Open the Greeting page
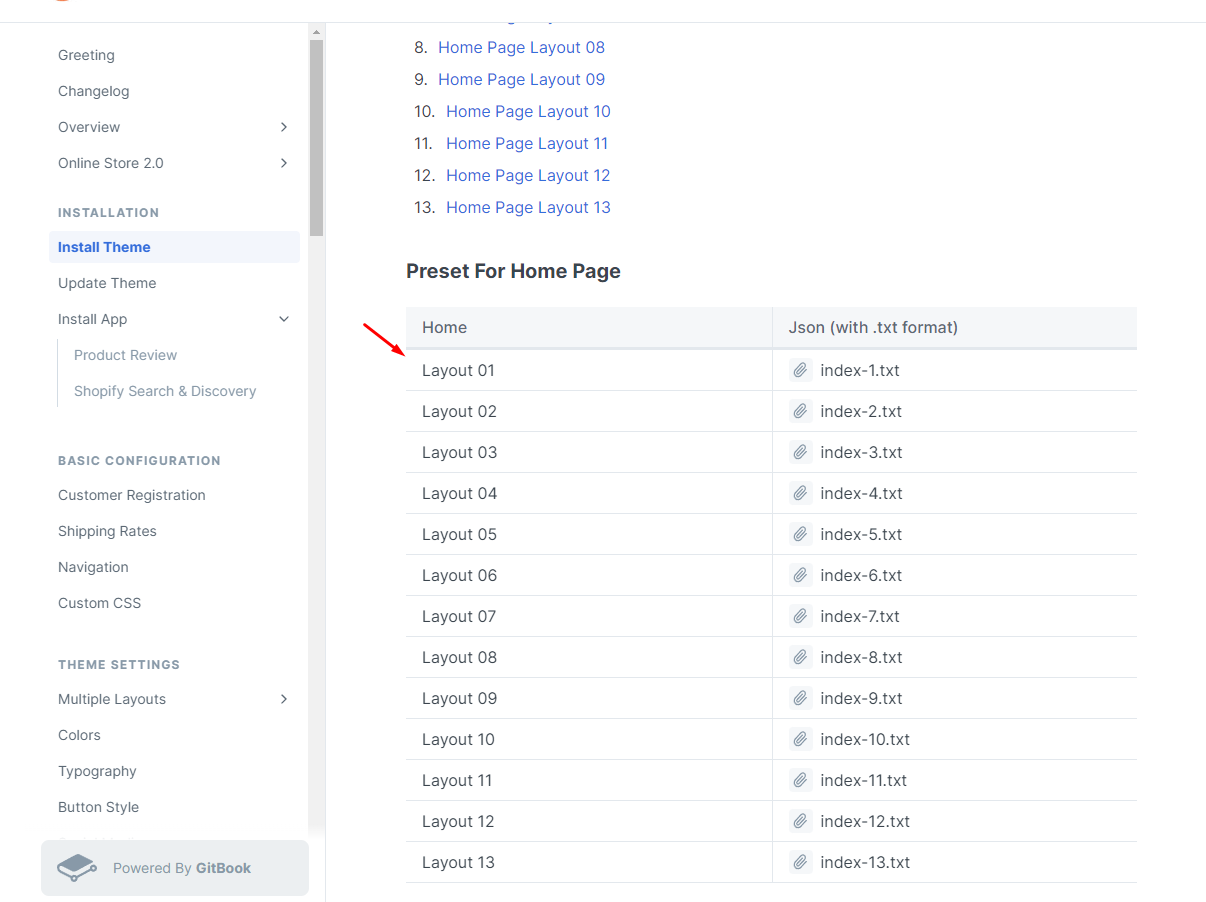Viewport: 1206px width, 902px height. (x=86, y=55)
